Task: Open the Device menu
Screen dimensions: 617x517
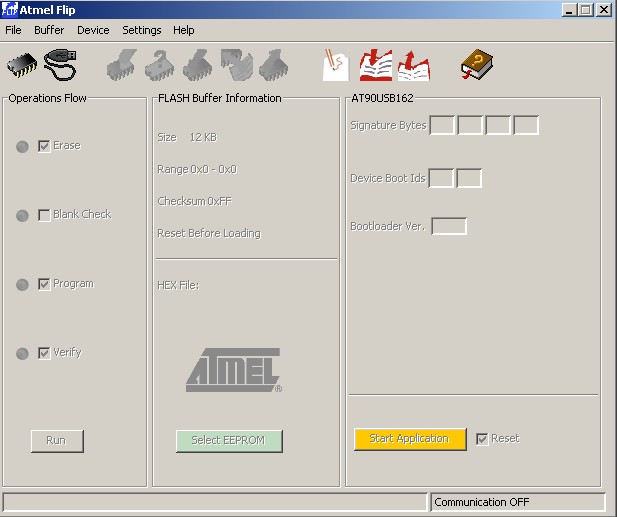Action: pos(93,30)
